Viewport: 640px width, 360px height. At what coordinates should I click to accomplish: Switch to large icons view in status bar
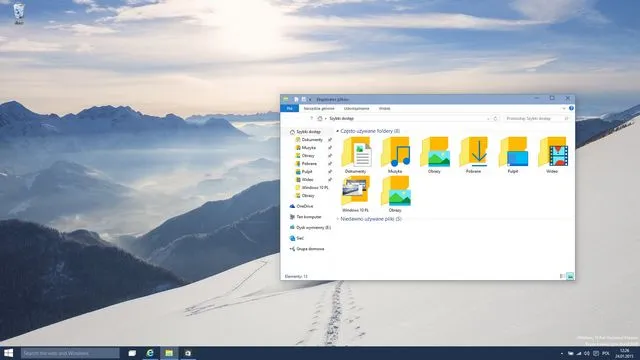570,276
